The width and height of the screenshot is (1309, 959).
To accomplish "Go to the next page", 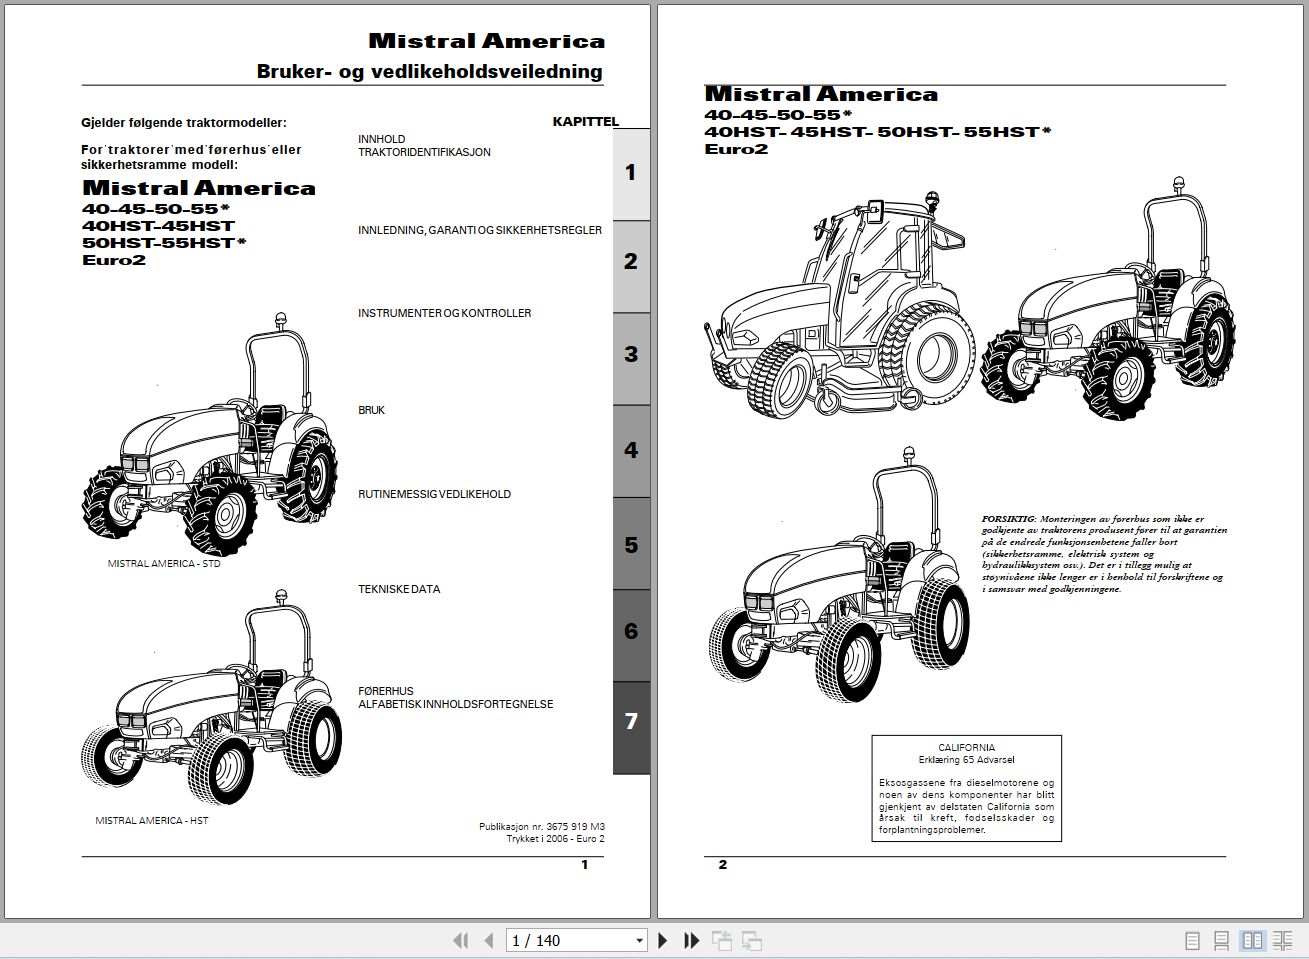I will coord(662,940).
